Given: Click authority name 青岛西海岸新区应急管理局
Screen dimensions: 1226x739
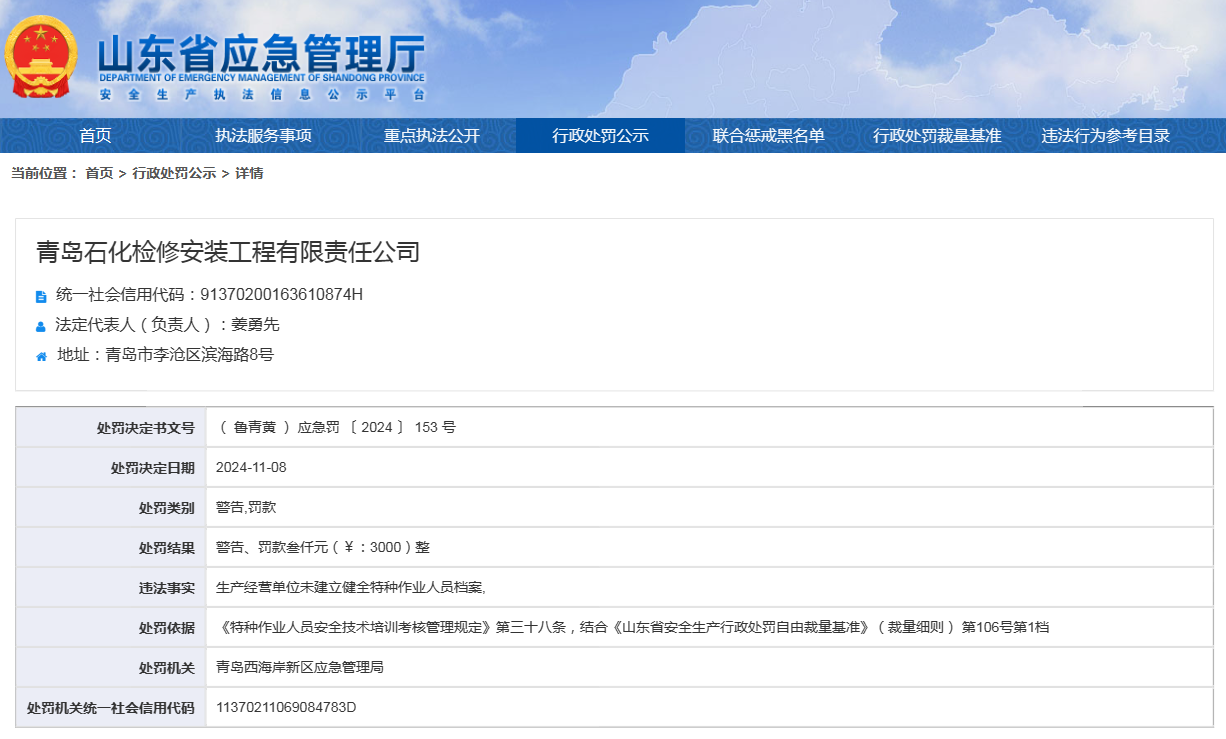Looking at the screenshot, I should (x=300, y=667).
